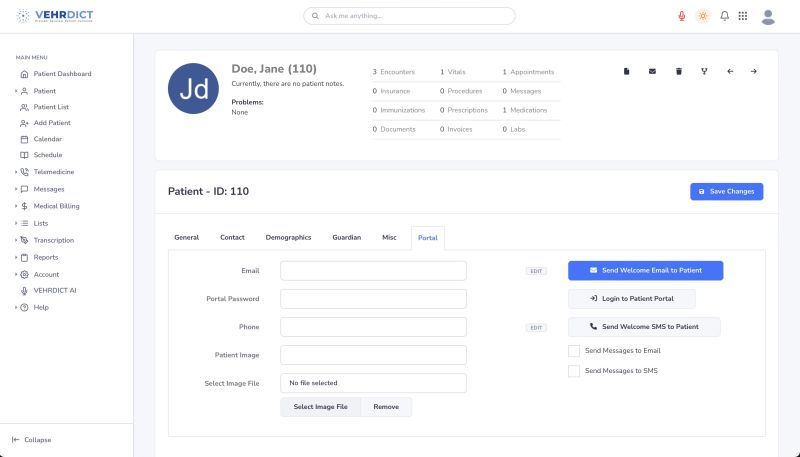Expand the Telemedicine menu
The width and height of the screenshot is (800, 457).
54,172
